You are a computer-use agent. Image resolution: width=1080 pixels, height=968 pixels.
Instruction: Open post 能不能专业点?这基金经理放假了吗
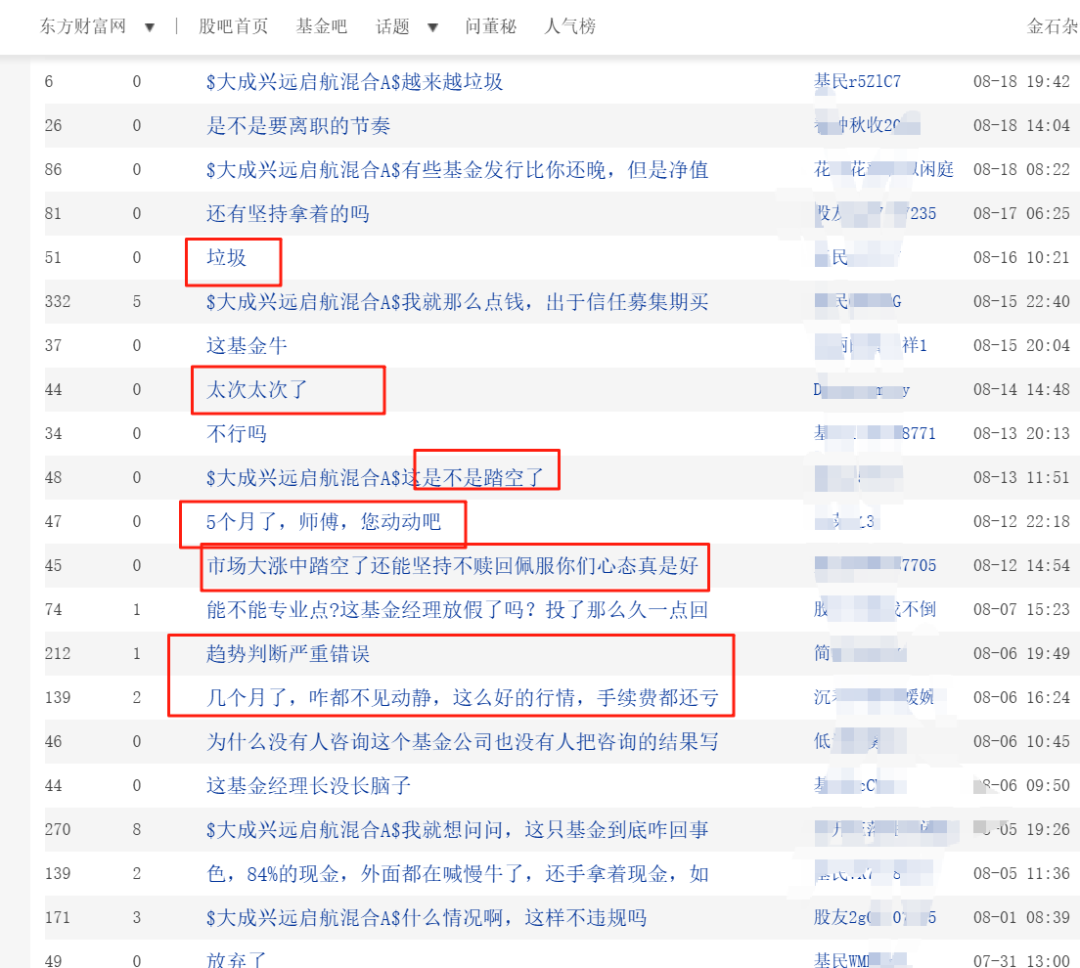[x=457, y=610]
